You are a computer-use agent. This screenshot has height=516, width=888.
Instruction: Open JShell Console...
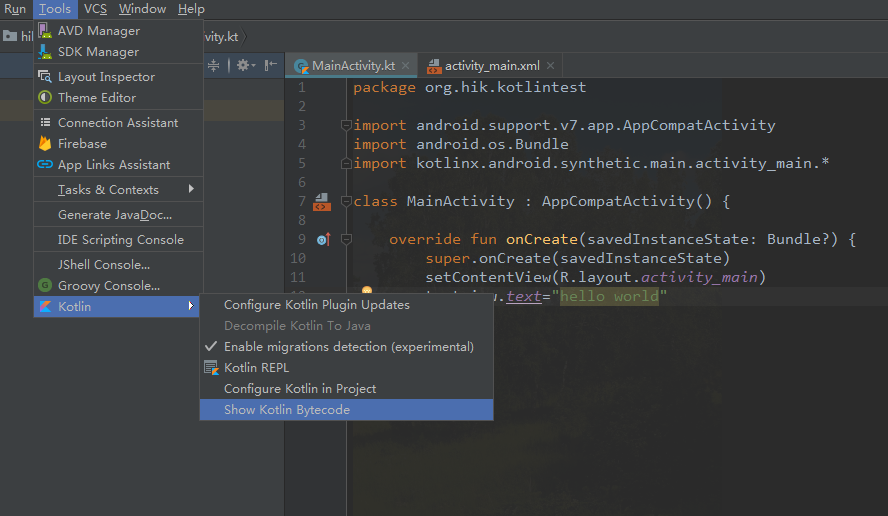click(x=118, y=264)
